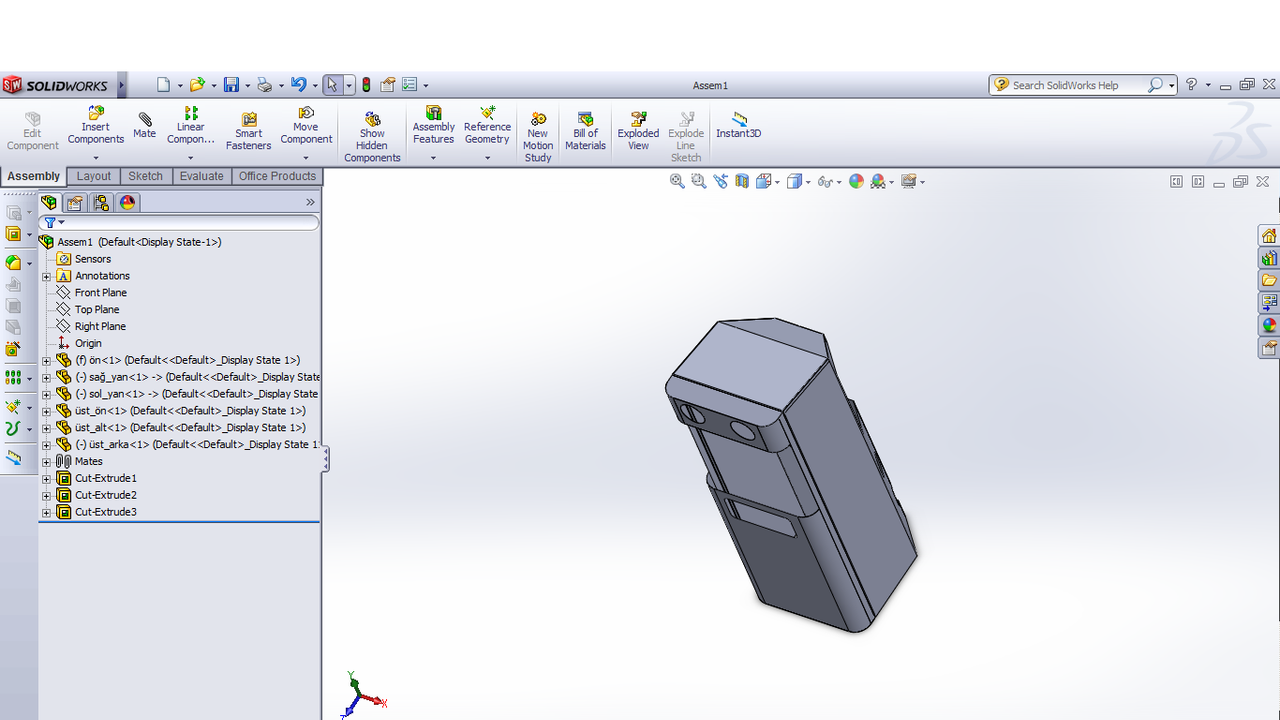Undo the last action

[298, 85]
